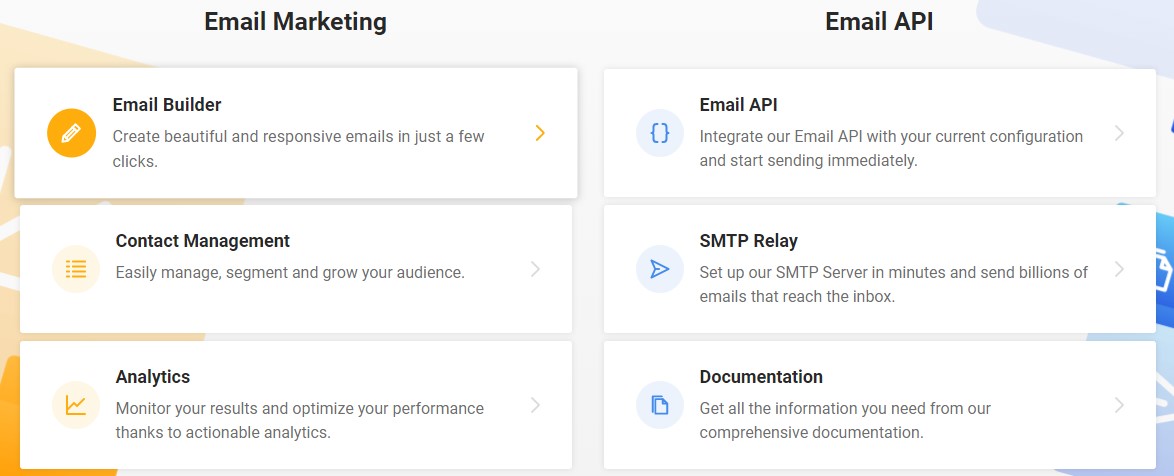This screenshot has width=1174, height=476.
Task: Click 'Easily manage, segment and grow' description
Action: click(291, 272)
